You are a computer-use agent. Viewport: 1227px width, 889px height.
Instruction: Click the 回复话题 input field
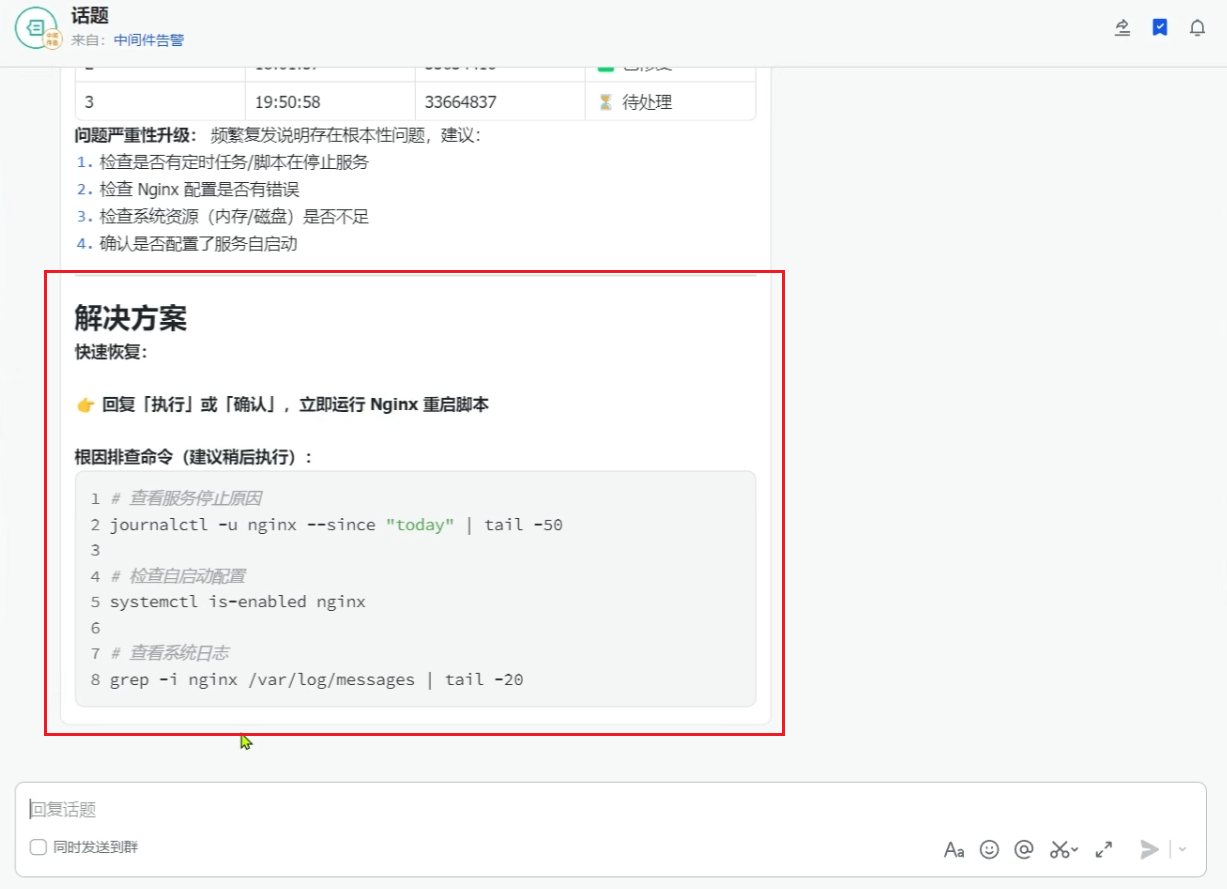pos(610,810)
